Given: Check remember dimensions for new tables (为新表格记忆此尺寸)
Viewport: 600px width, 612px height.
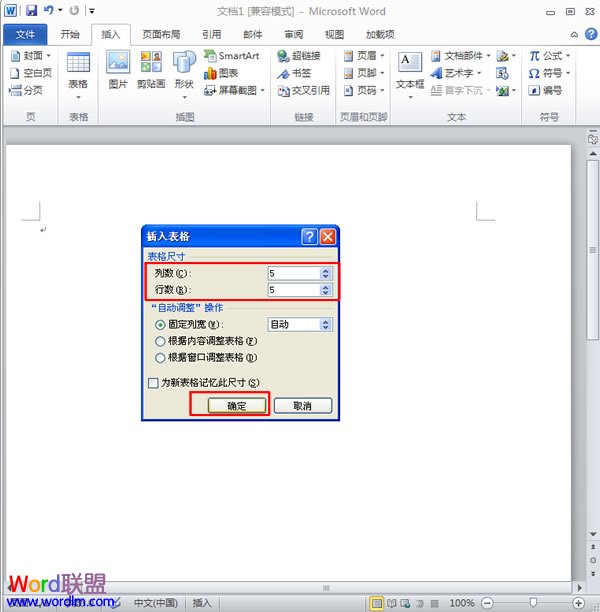Looking at the screenshot, I should click(x=153, y=383).
